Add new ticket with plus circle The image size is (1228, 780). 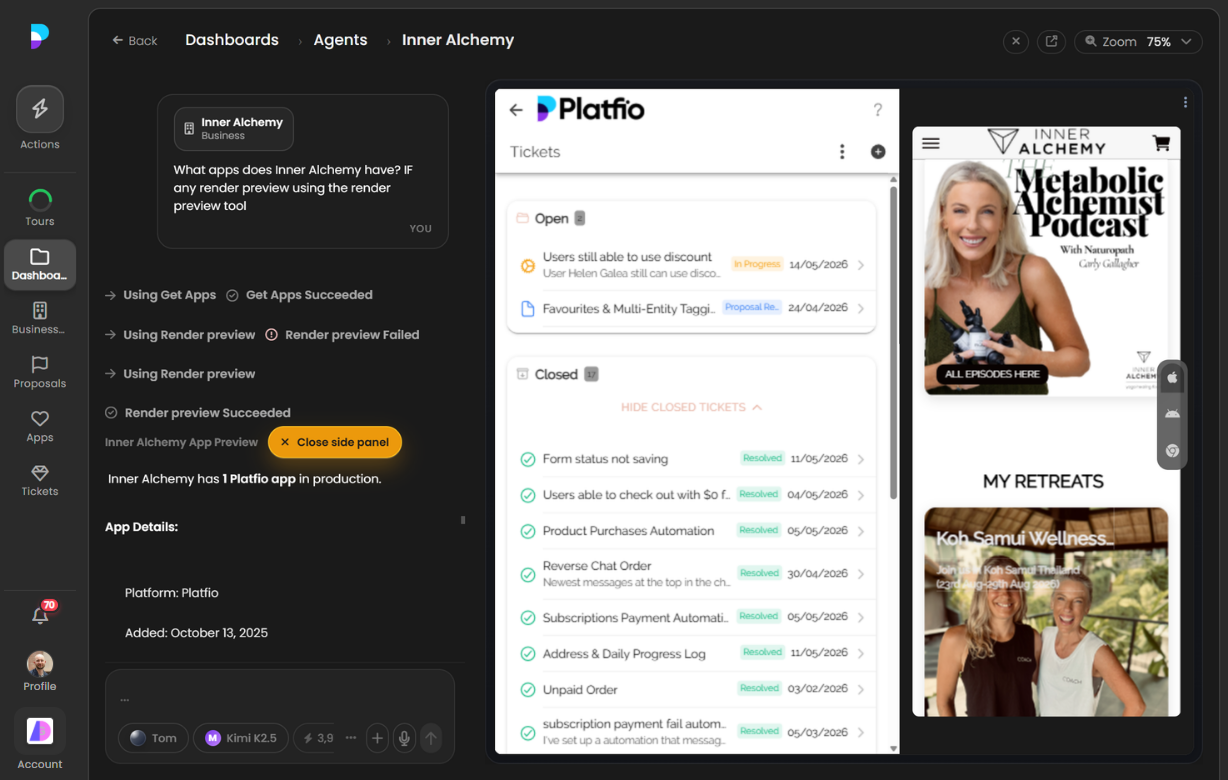point(878,152)
